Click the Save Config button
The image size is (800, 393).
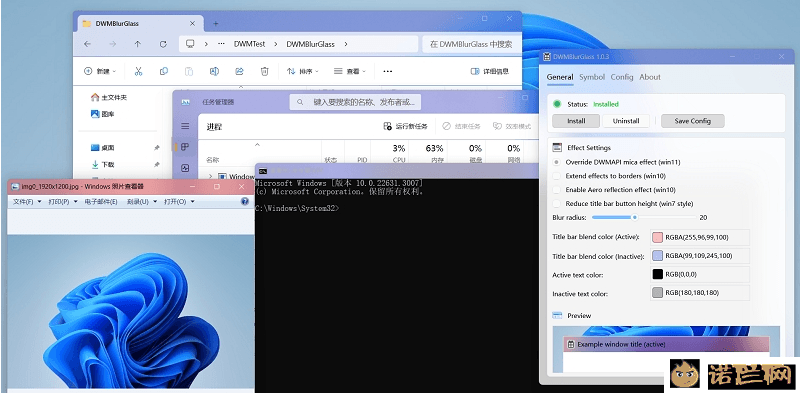tap(692, 121)
